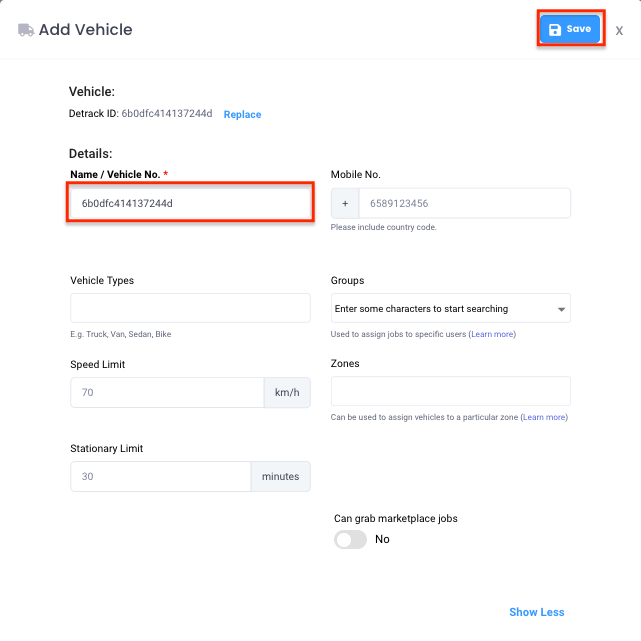Click the floppy disk icon on Save

tap(555, 29)
